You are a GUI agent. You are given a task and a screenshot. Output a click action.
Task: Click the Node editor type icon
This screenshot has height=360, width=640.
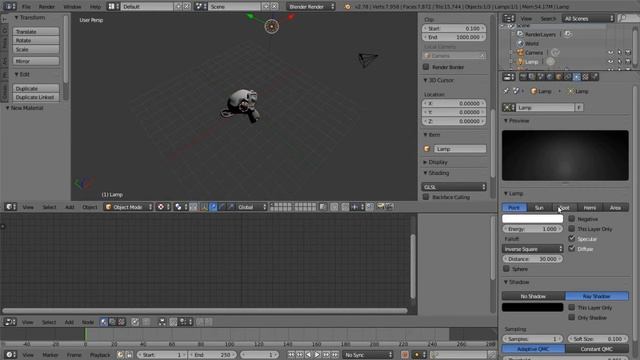[x=10, y=322]
